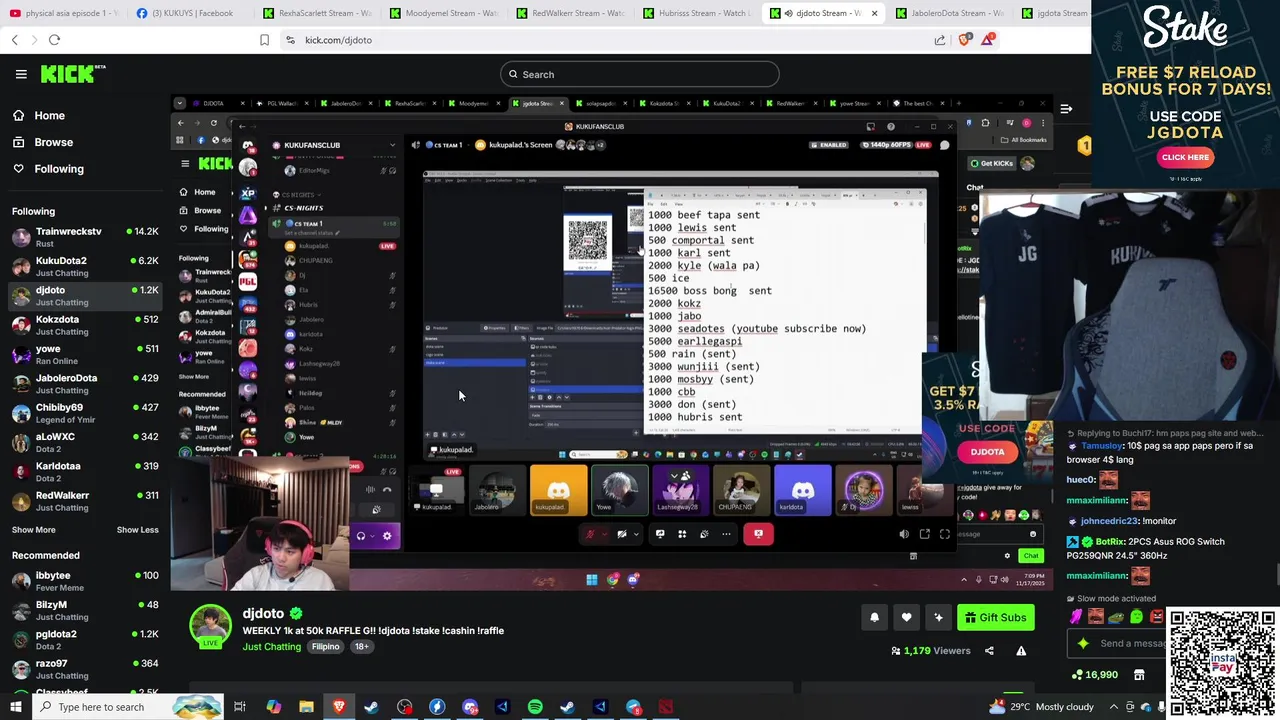The height and width of the screenshot is (720, 1280).
Task: Toggle stream notifications with the bell button
Action: 874,618
